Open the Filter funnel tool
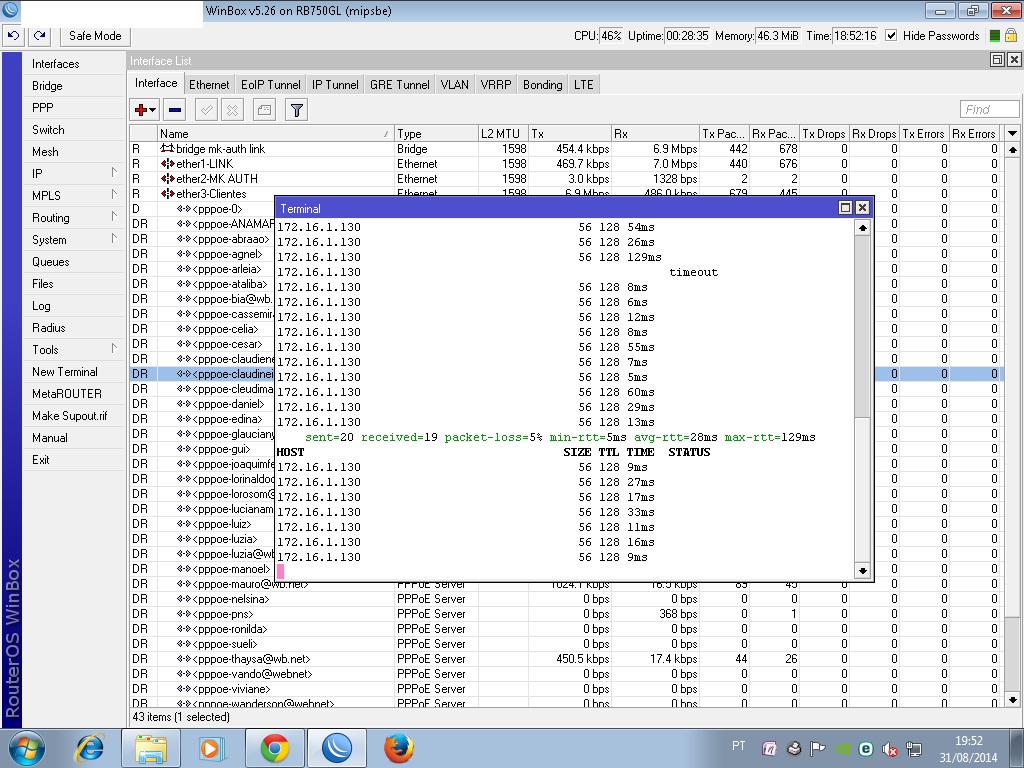The width and height of the screenshot is (1024, 768). pyautogui.click(x=296, y=110)
